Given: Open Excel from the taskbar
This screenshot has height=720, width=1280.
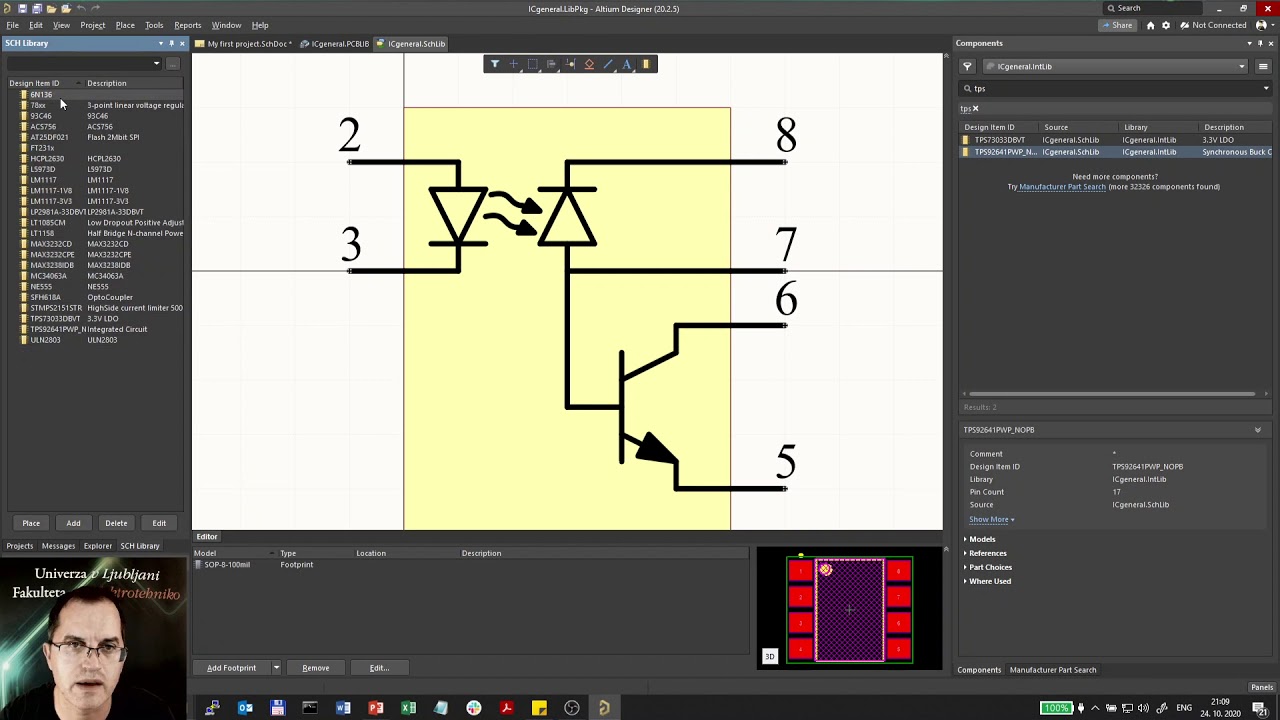Looking at the screenshot, I should point(408,708).
